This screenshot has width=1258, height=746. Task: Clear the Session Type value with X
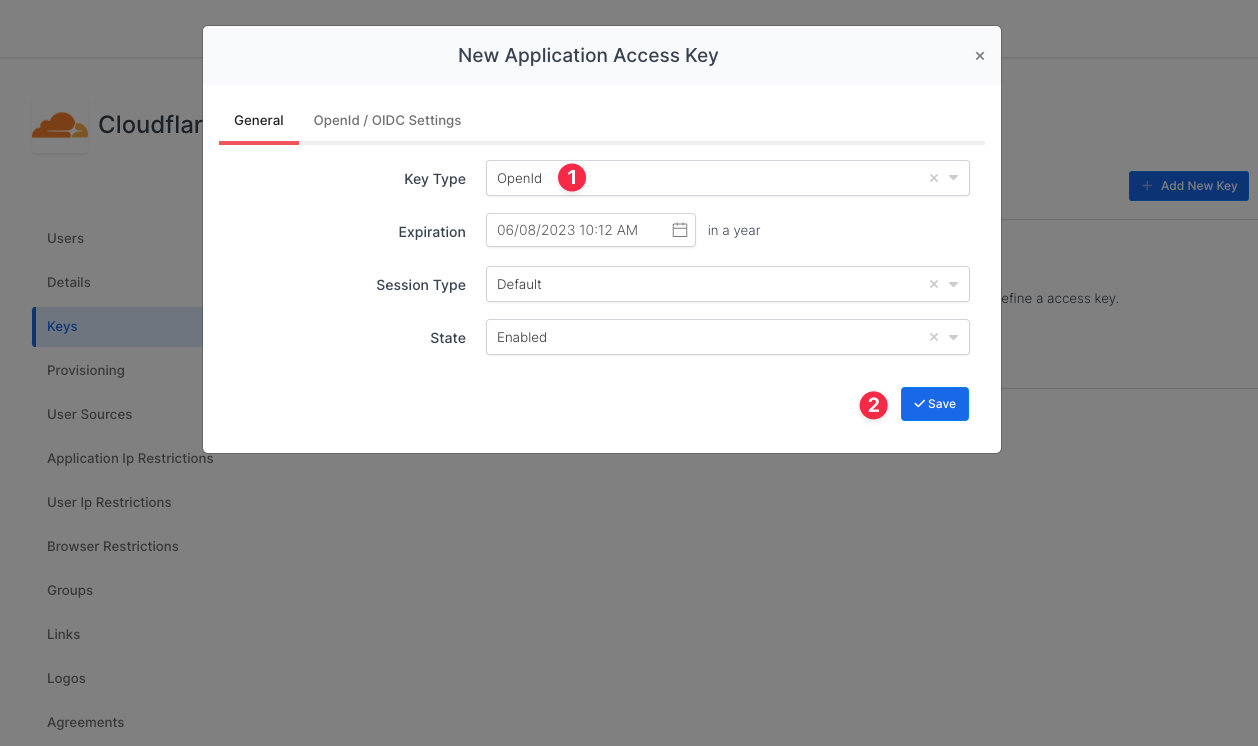tap(934, 284)
